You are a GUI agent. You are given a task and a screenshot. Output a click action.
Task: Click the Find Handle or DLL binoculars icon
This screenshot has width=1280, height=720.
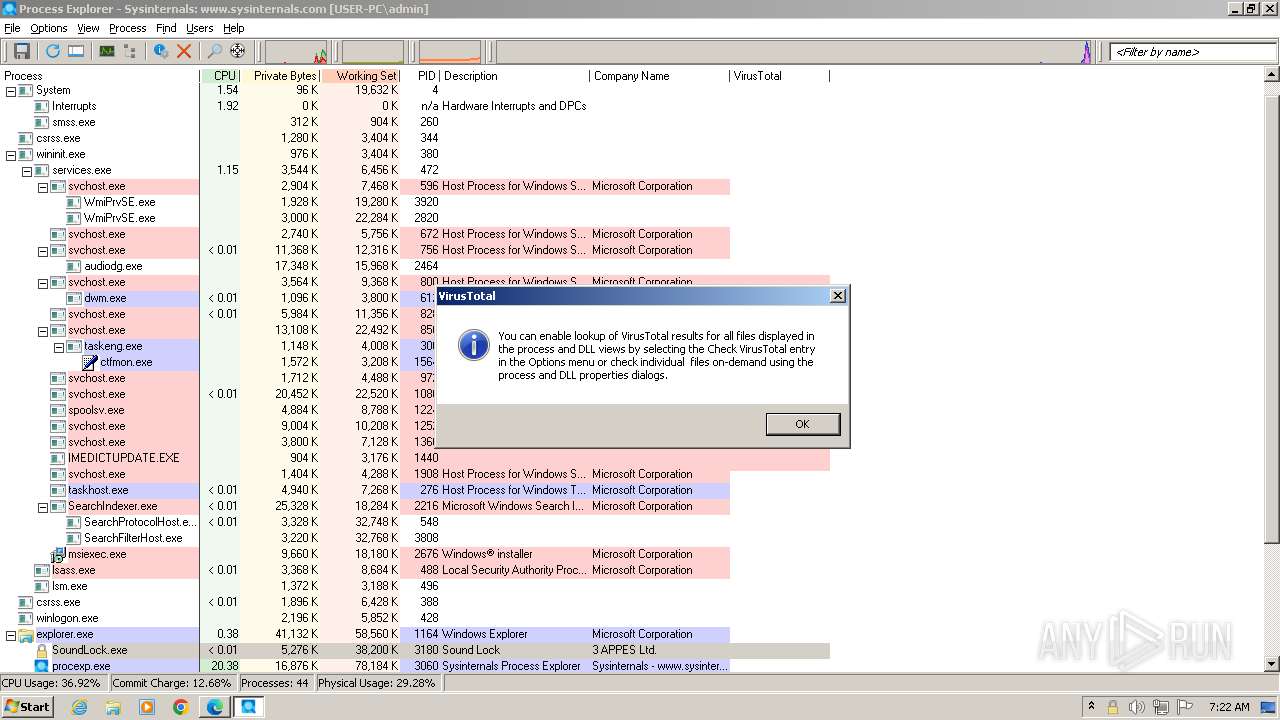pos(214,51)
